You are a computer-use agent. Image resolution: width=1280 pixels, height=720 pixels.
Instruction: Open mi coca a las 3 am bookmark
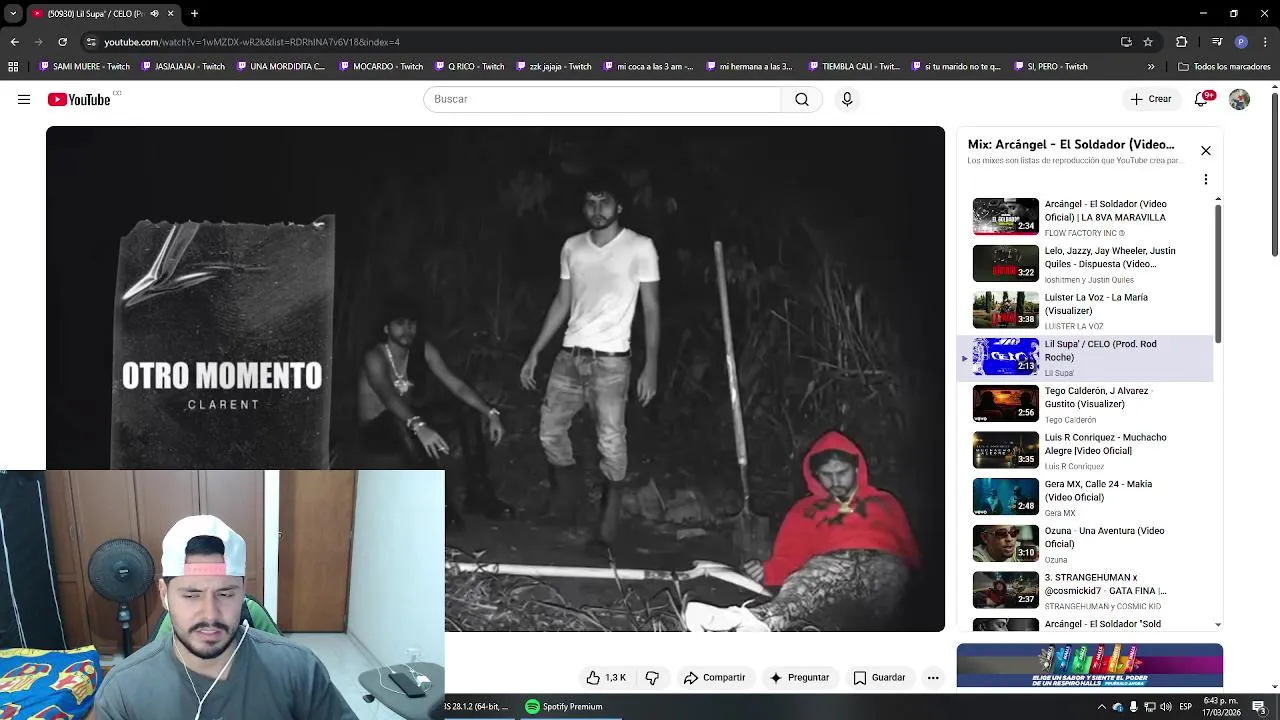[x=648, y=67]
